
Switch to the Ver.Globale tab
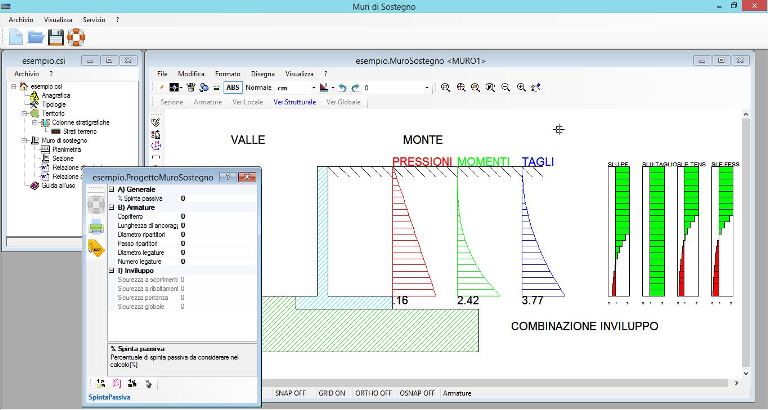344,103
